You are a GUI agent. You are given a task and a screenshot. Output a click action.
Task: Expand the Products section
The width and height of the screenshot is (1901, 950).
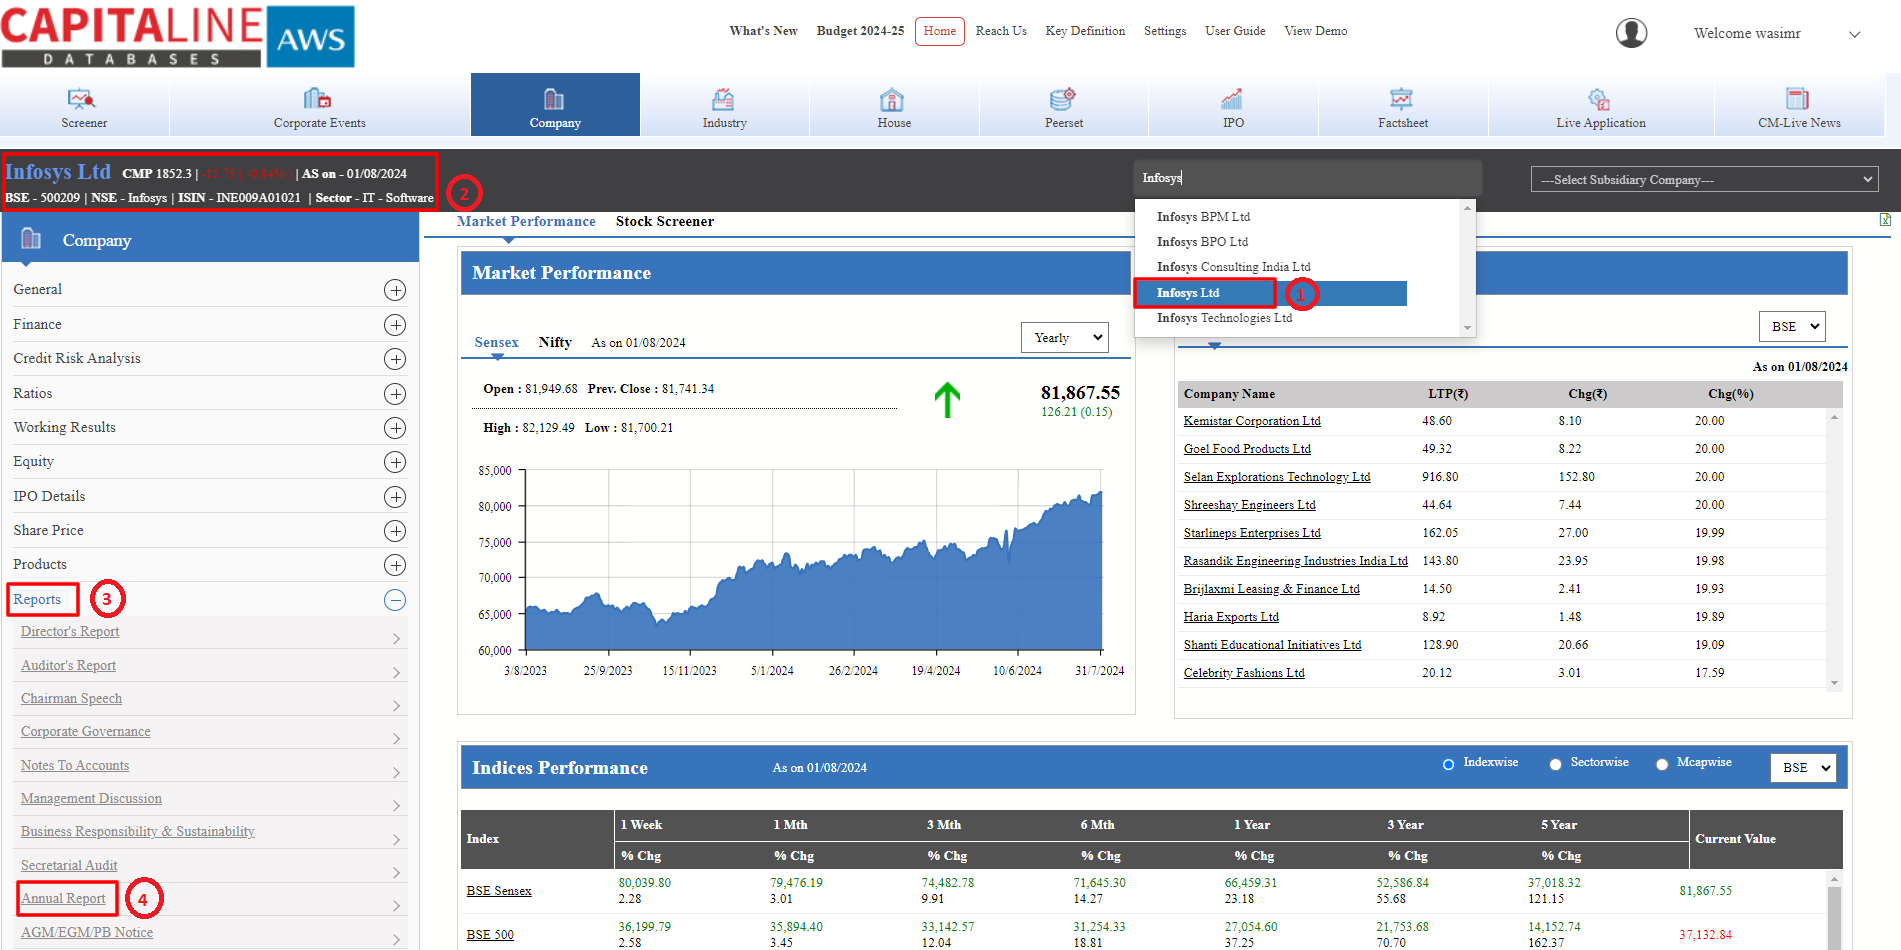395,565
